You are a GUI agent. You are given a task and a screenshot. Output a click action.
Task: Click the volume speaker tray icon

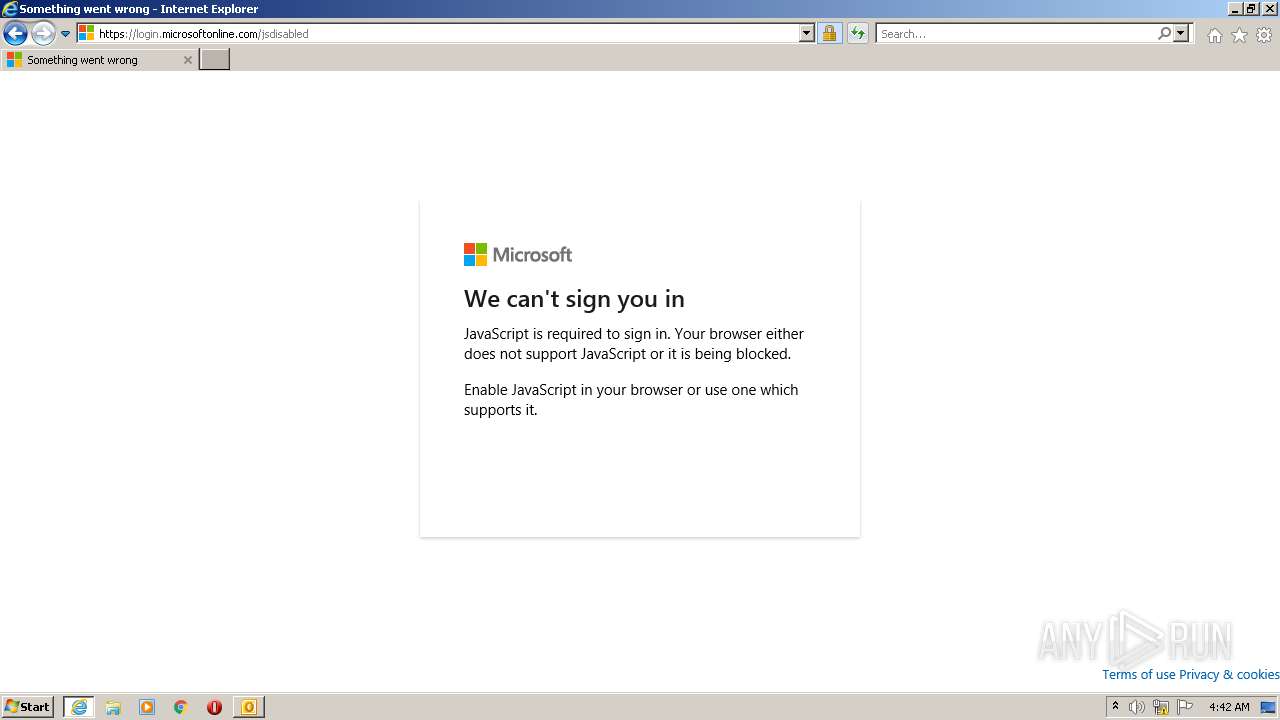(x=1136, y=707)
